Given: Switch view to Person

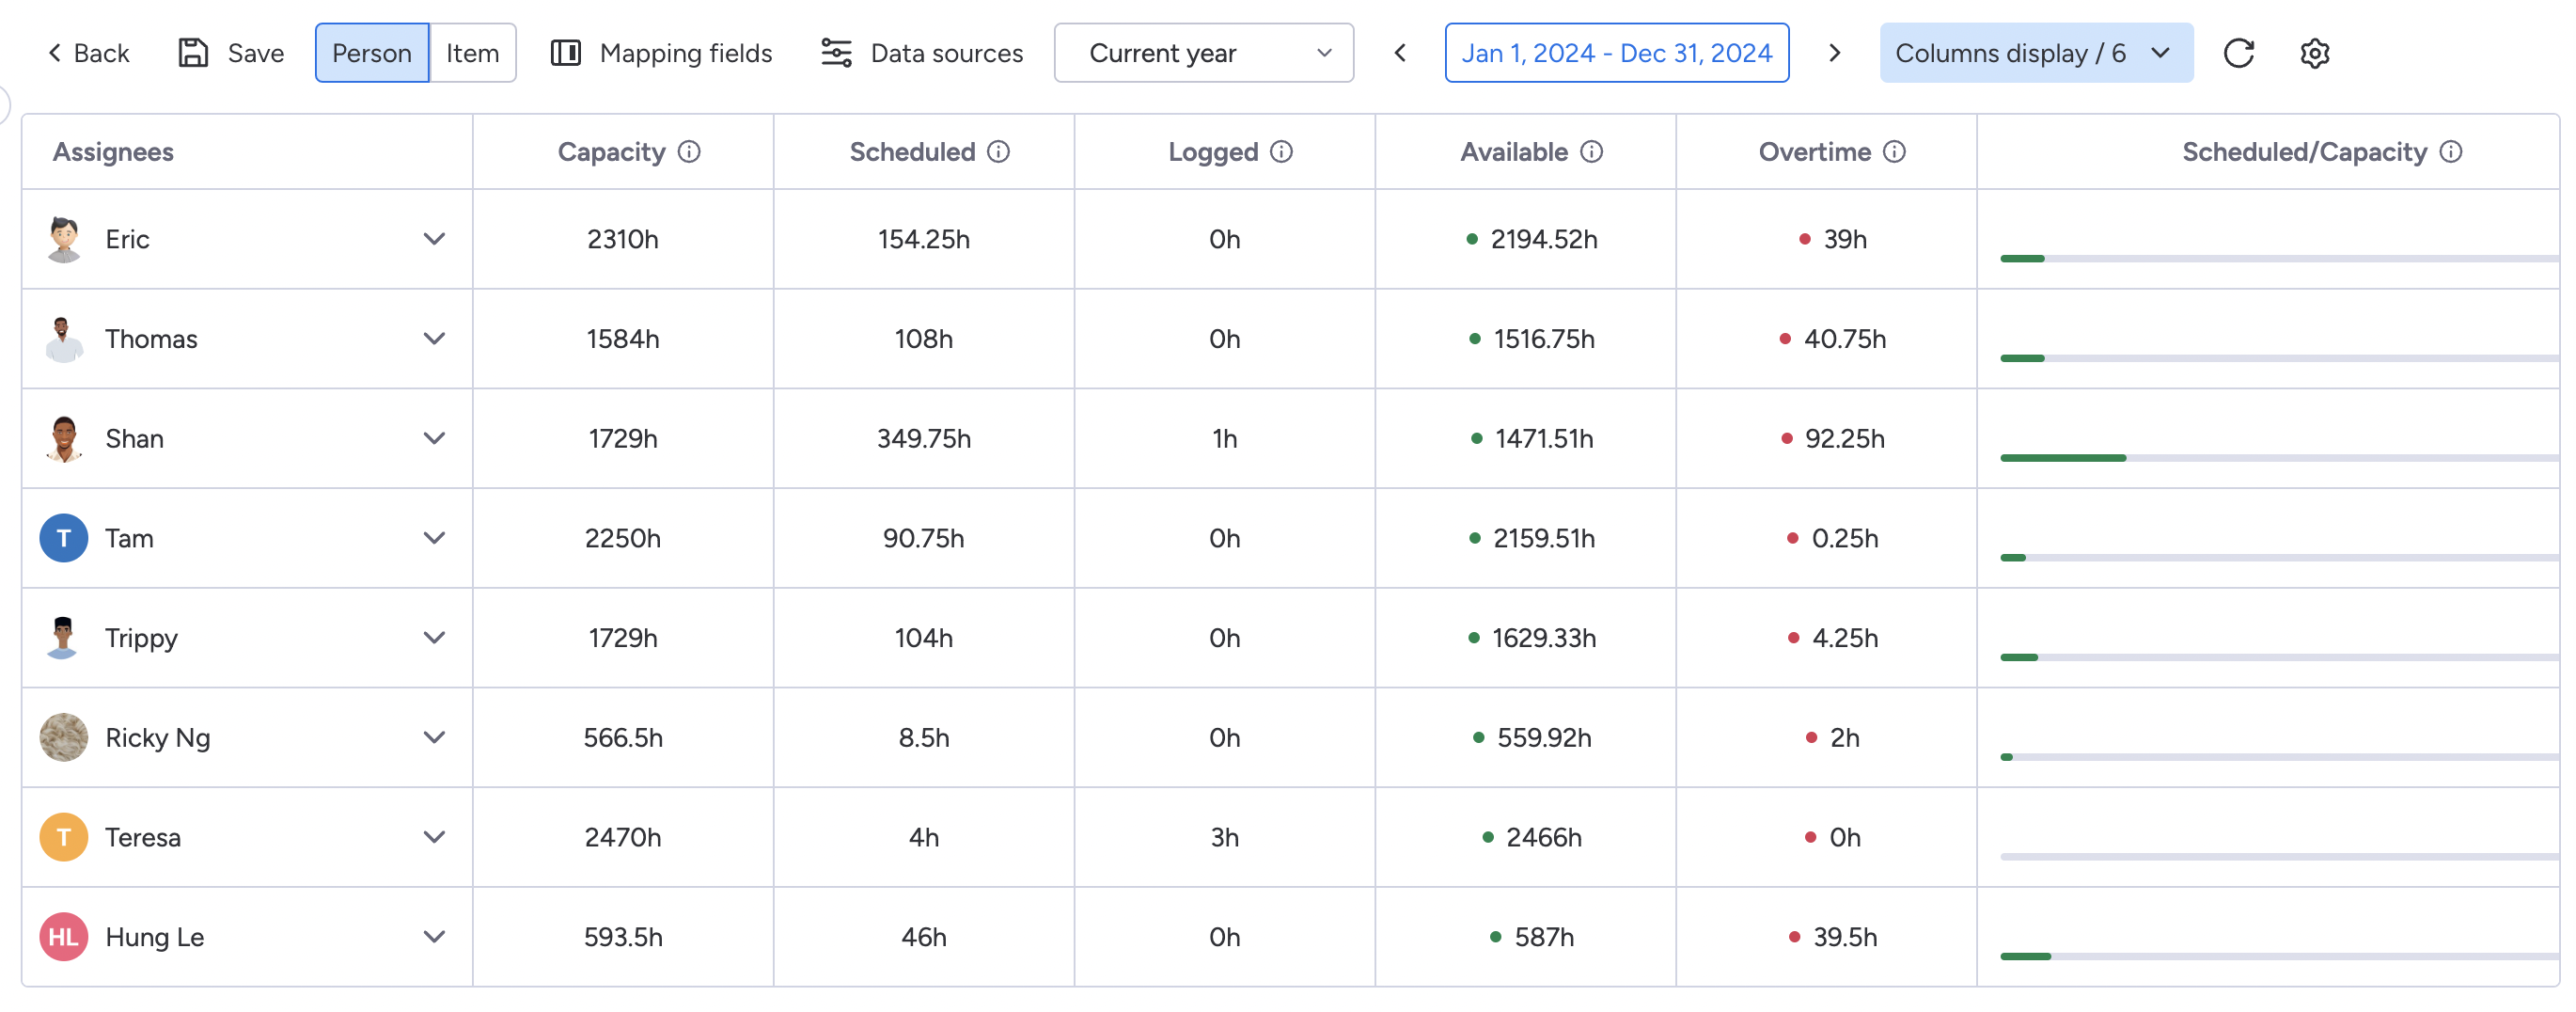Looking at the screenshot, I should [371, 53].
